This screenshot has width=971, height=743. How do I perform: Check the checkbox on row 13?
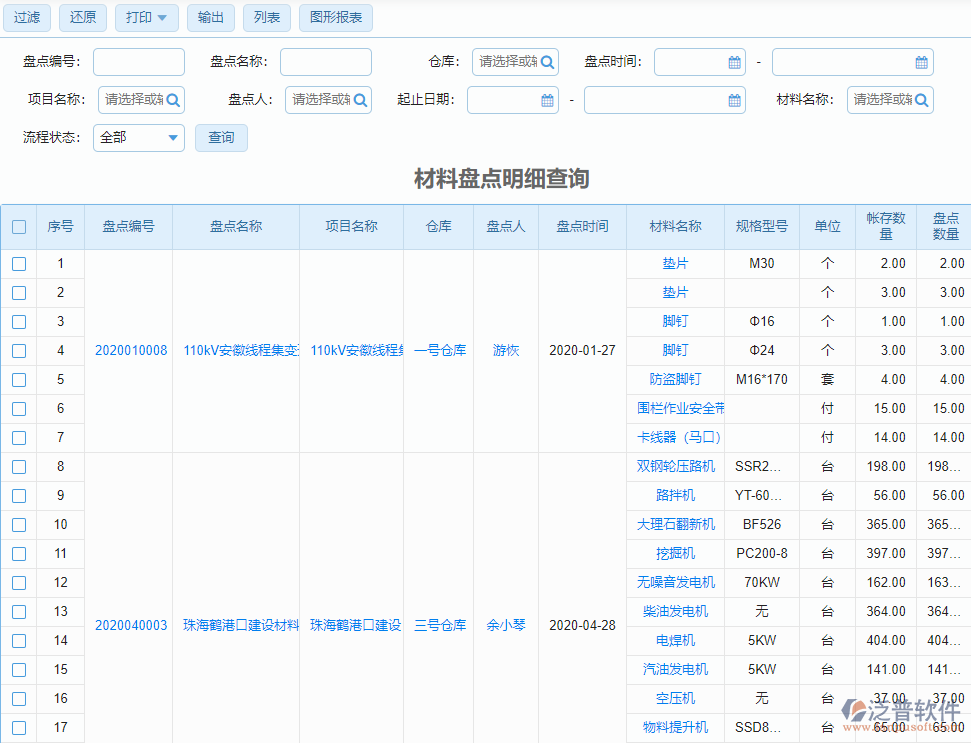click(x=19, y=611)
